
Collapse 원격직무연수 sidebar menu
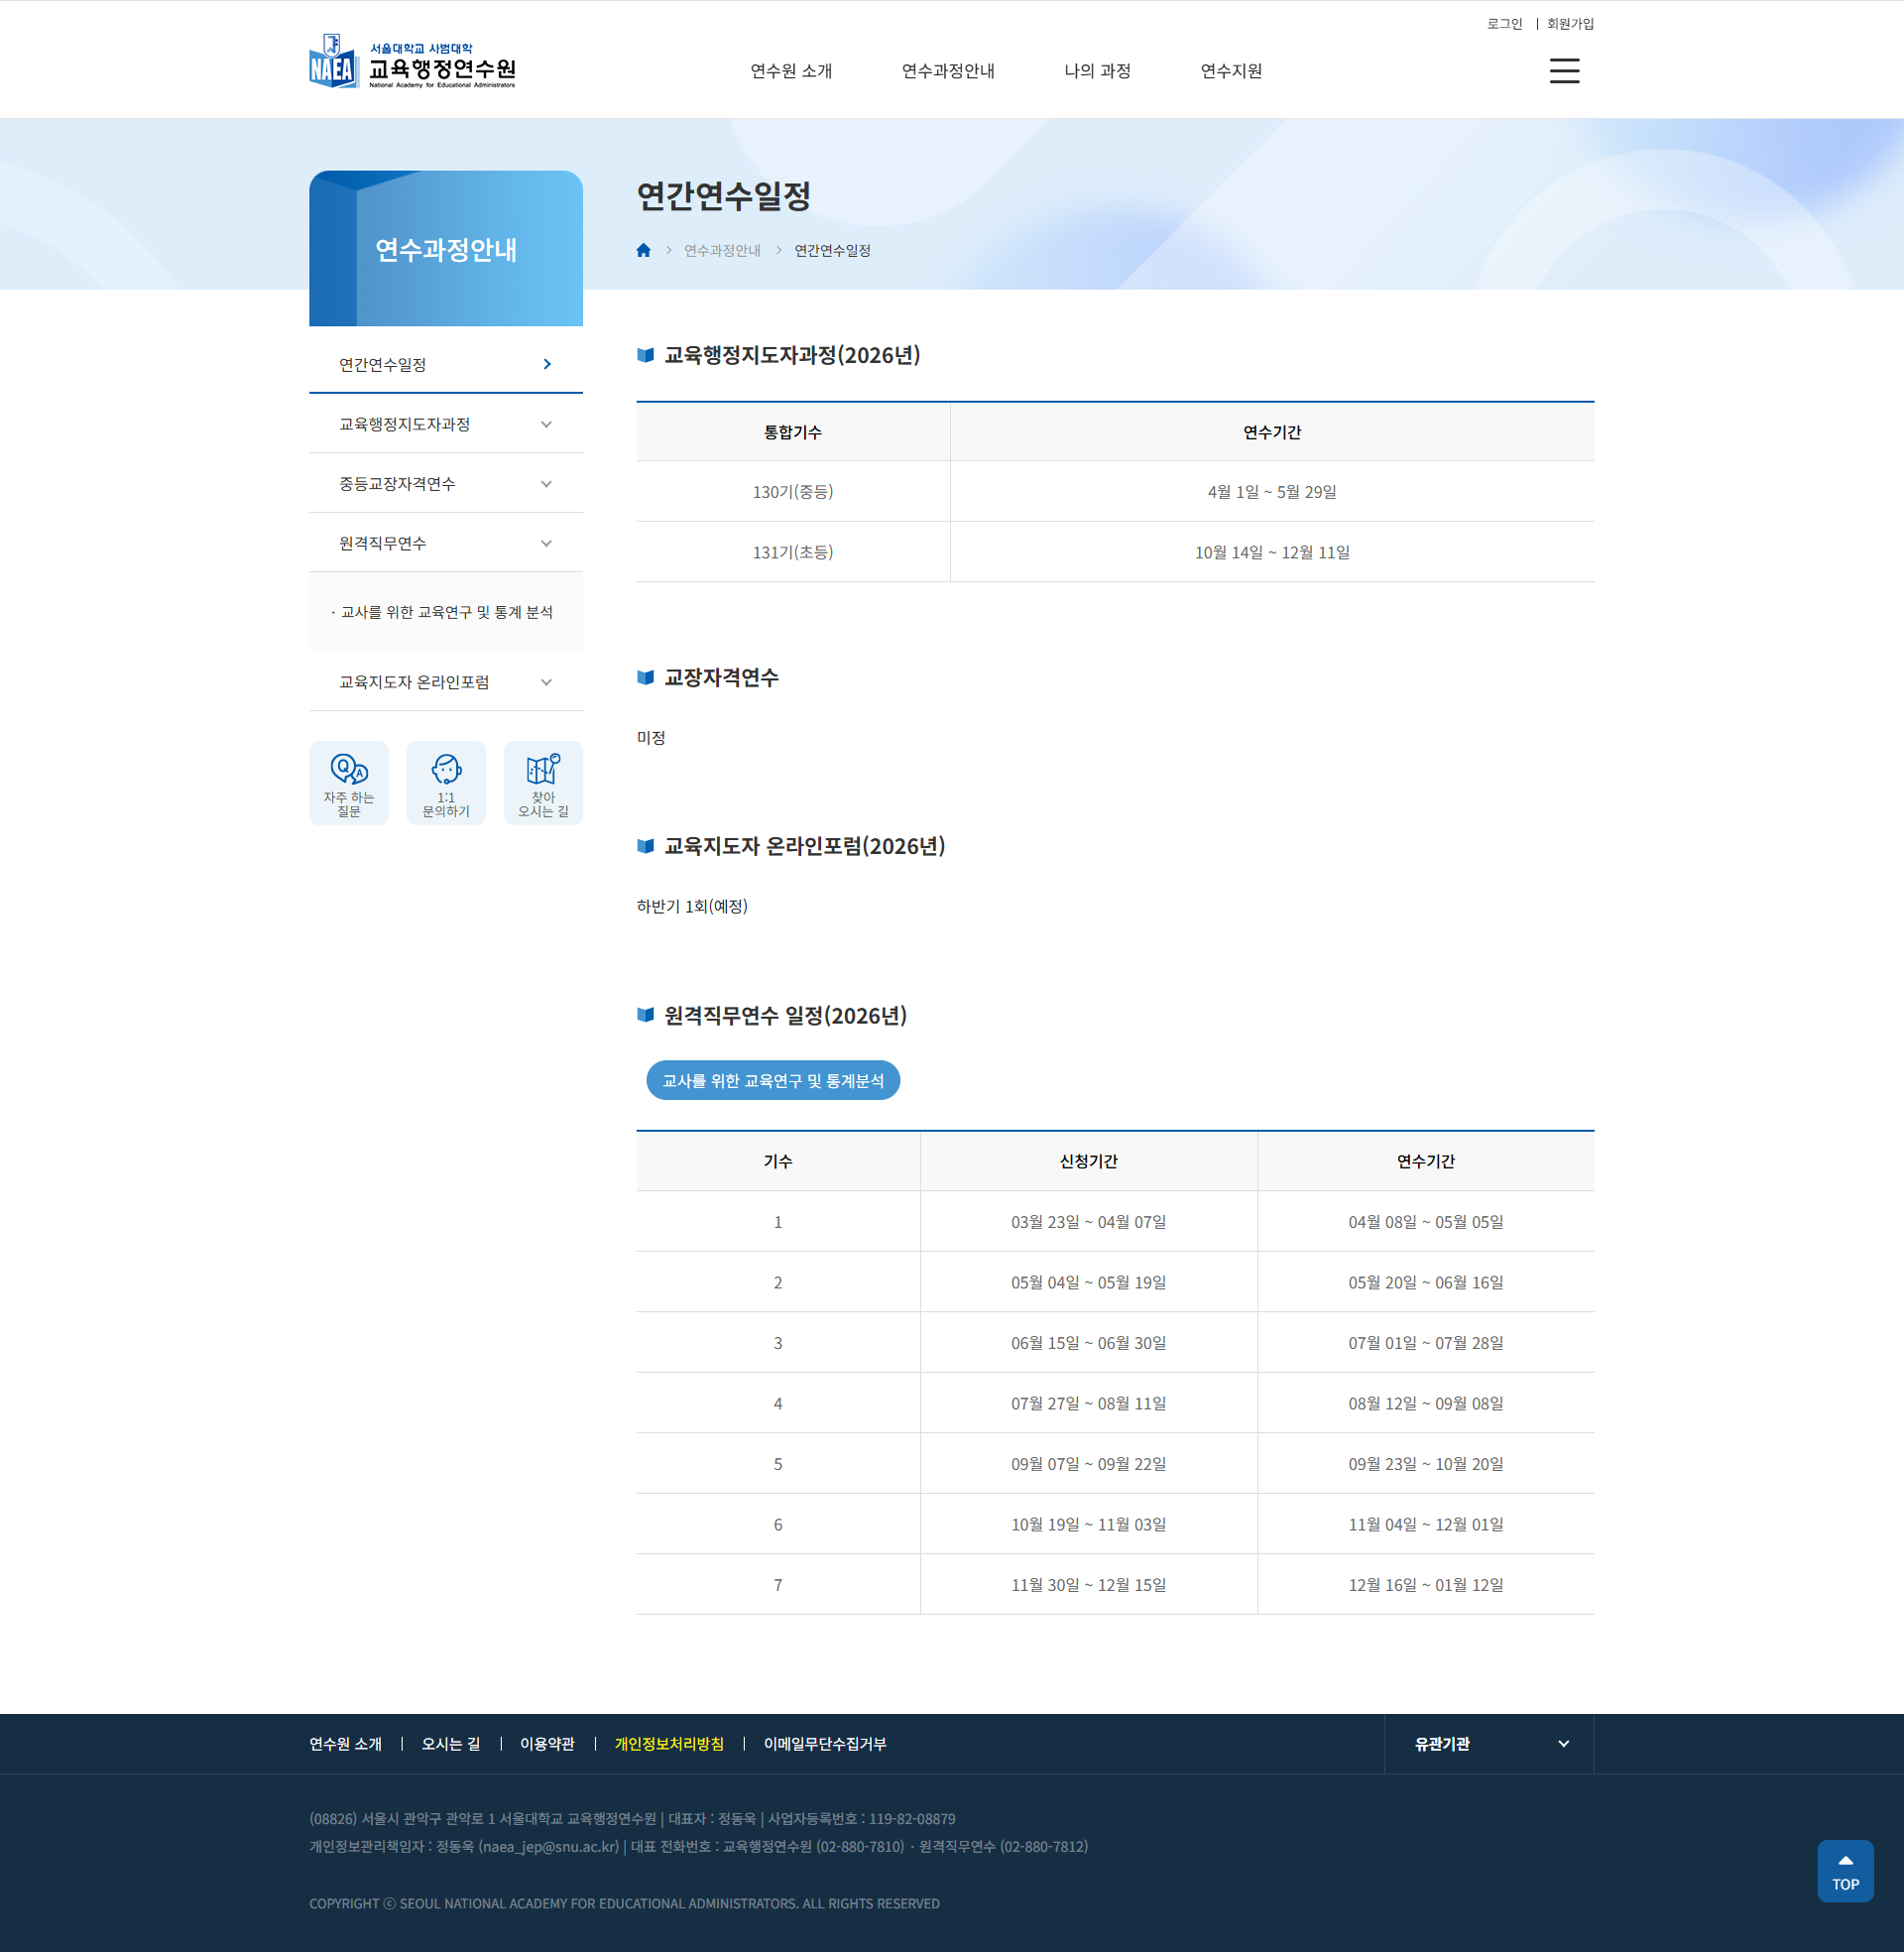point(546,543)
